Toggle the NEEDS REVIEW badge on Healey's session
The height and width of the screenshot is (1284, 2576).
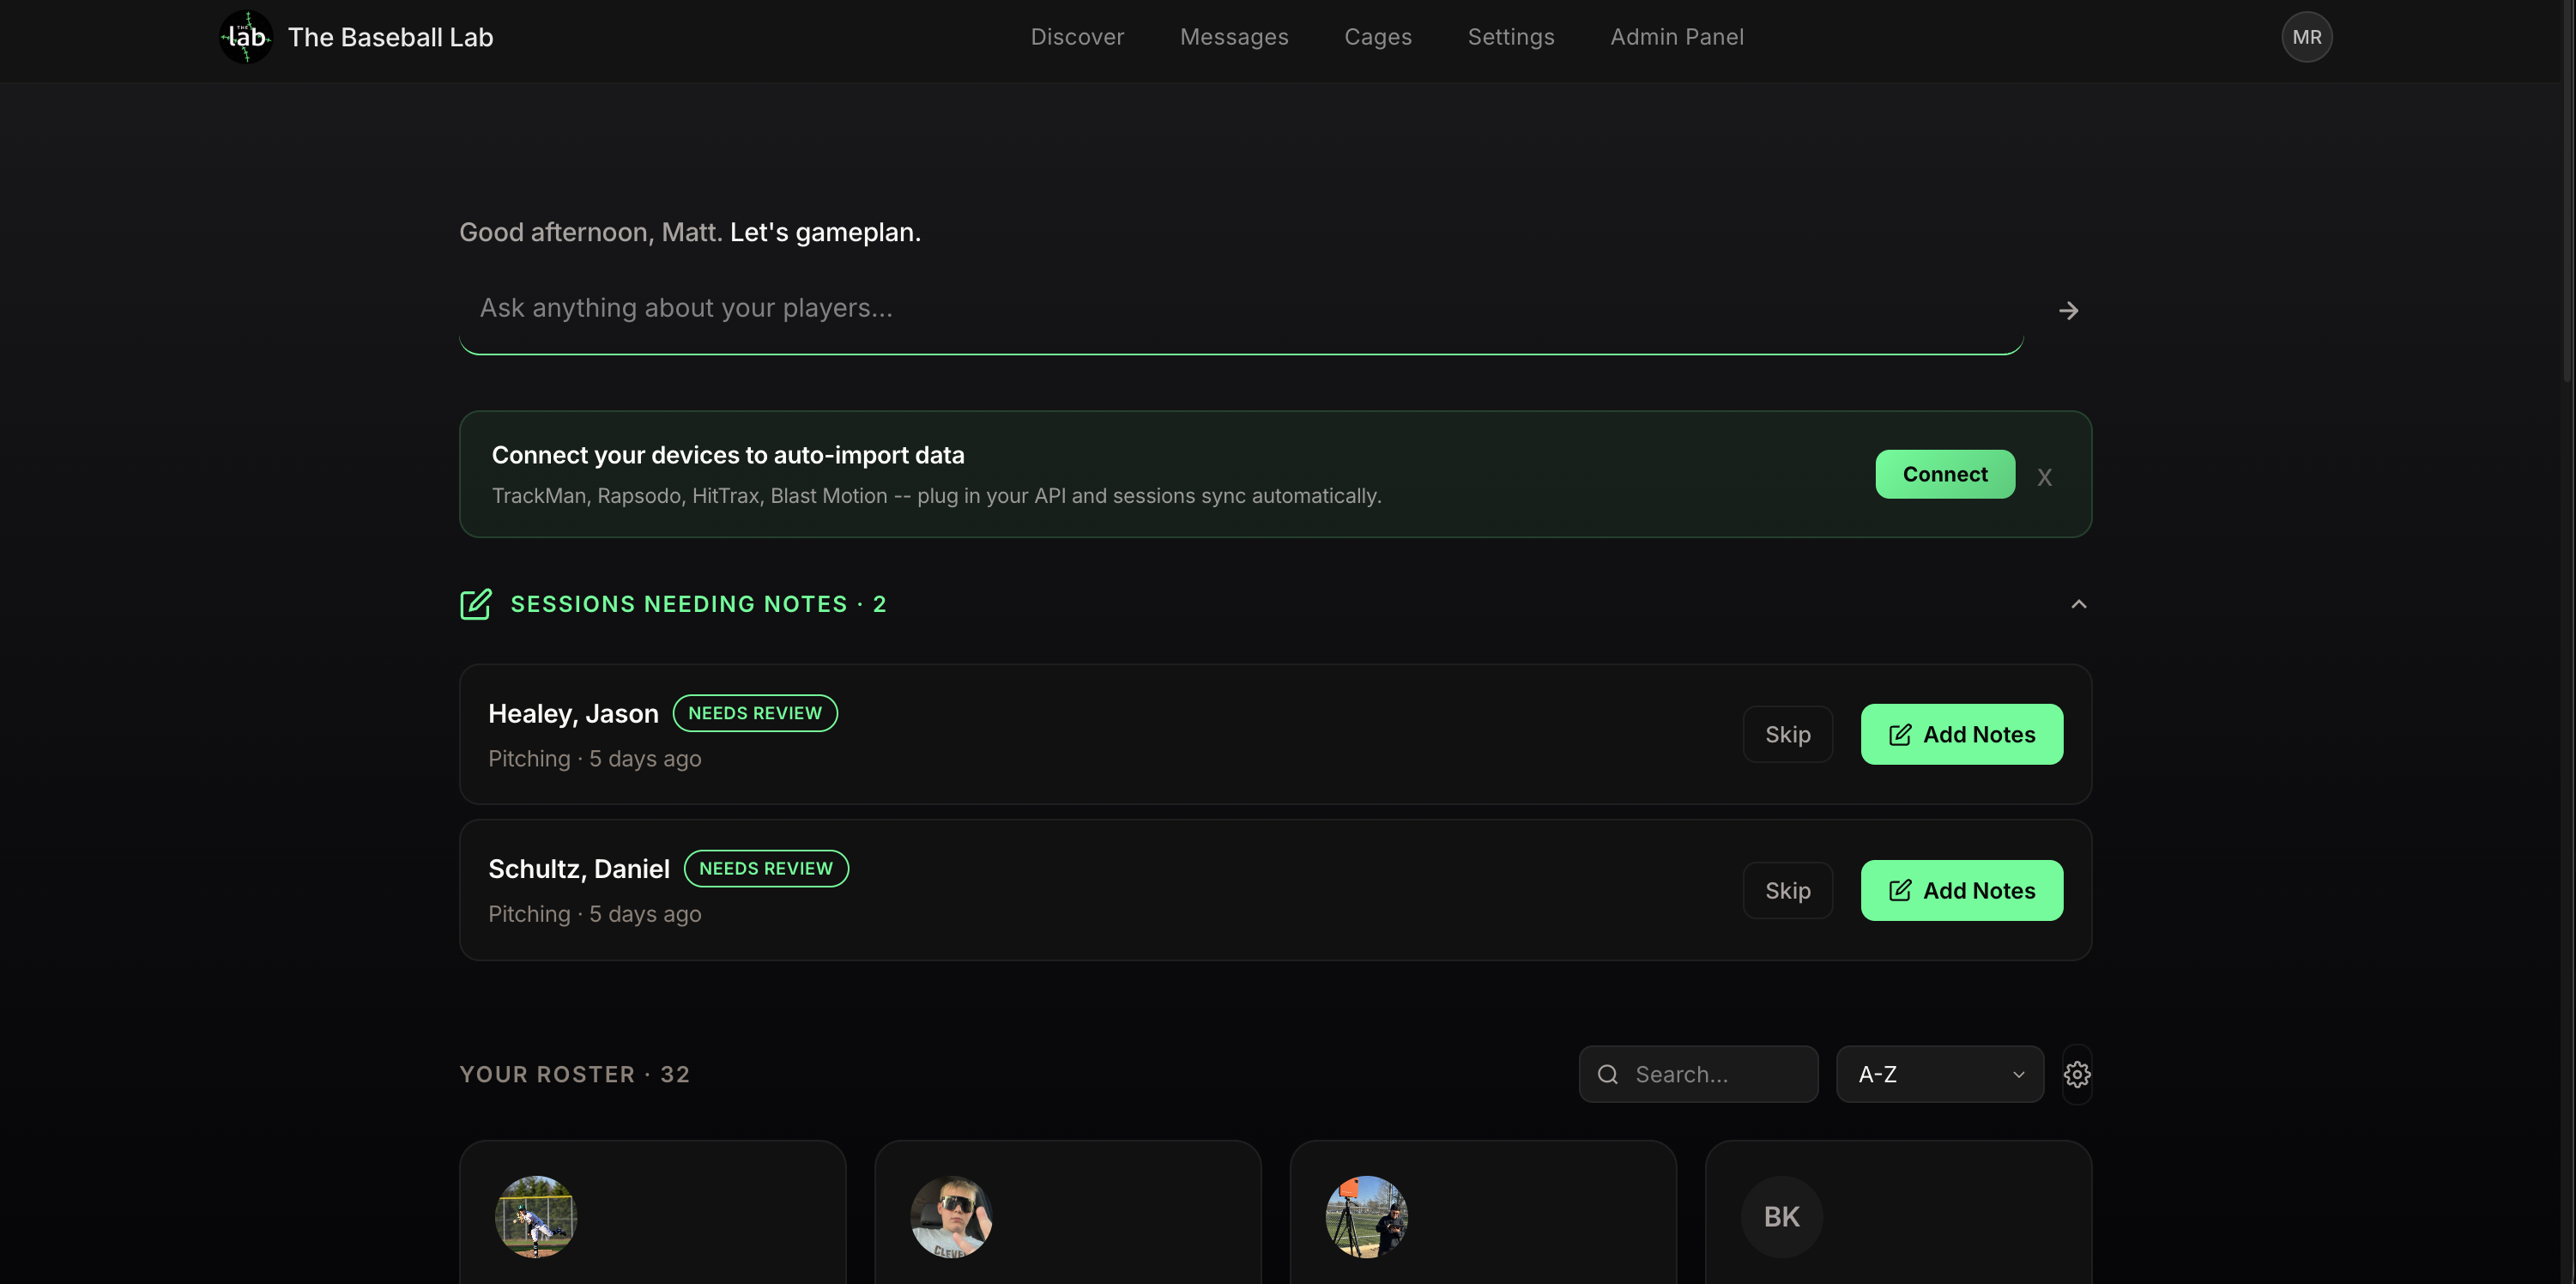pyautogui.click(x=755, y=712)
